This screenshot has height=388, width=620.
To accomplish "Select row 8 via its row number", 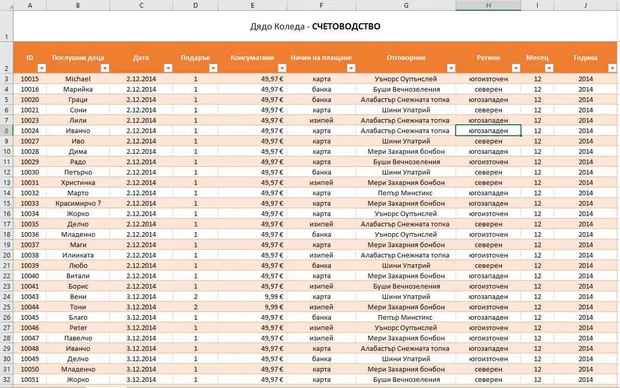I will [7, 131].
